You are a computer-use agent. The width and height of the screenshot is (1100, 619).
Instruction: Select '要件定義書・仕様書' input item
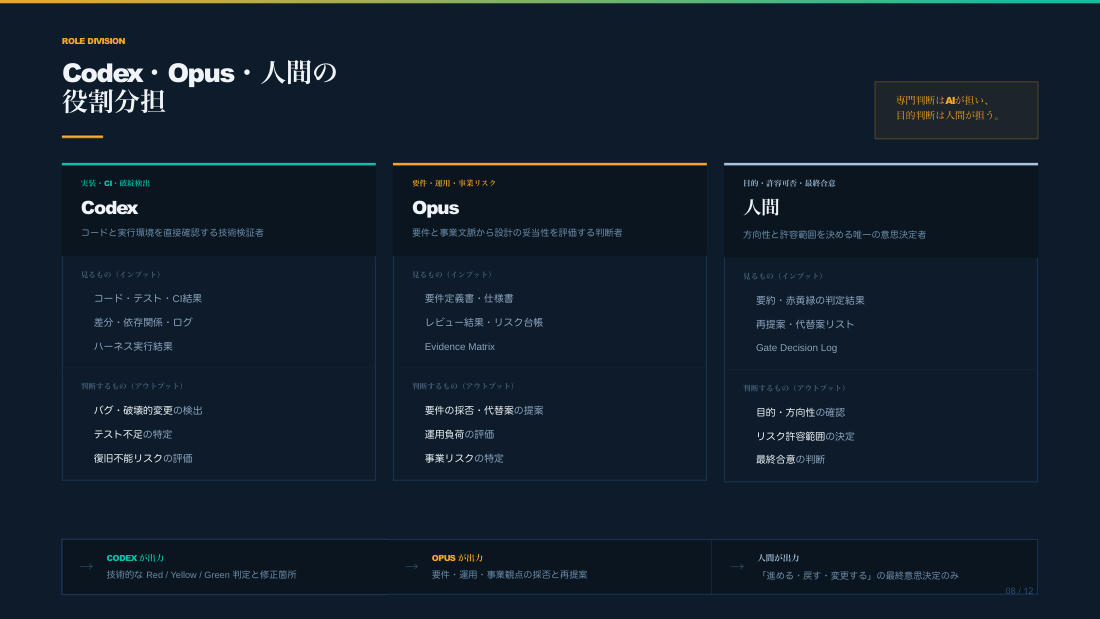pos(469,298)
